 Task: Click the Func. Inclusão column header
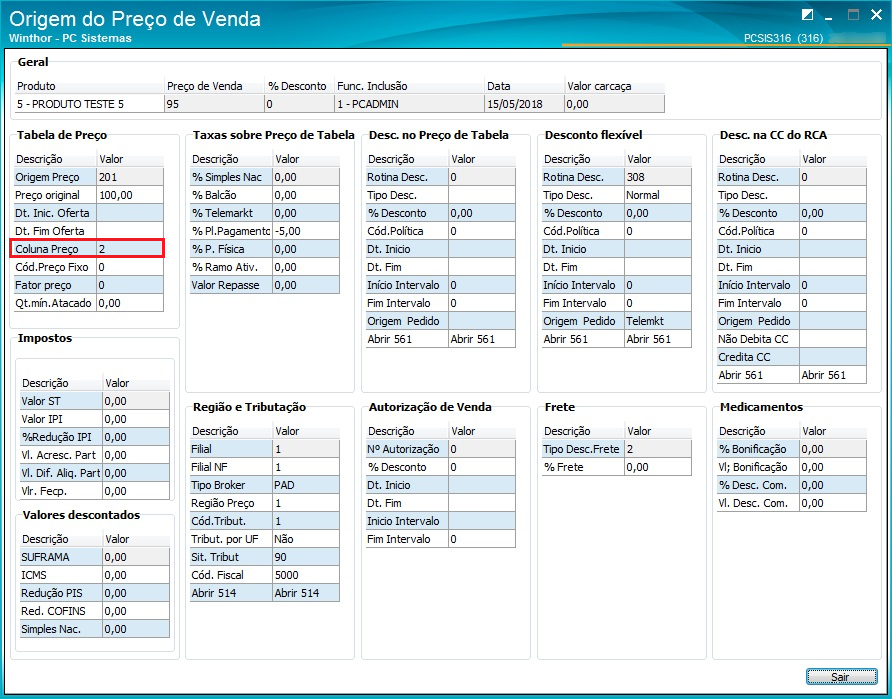click(410, 86)
